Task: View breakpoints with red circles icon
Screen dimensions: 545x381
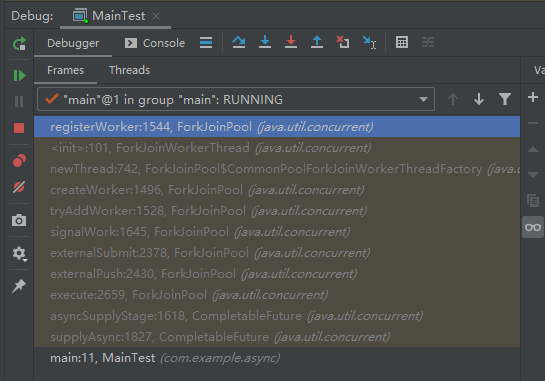Action: [19, 161]
